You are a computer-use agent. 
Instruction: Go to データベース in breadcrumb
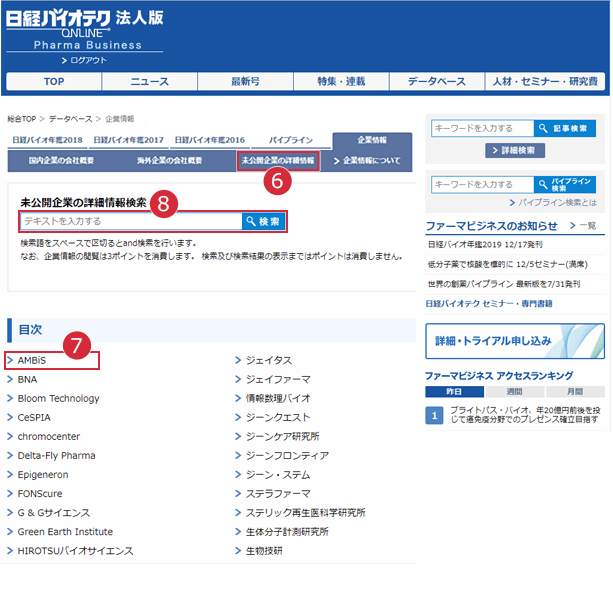pos(70,119)
